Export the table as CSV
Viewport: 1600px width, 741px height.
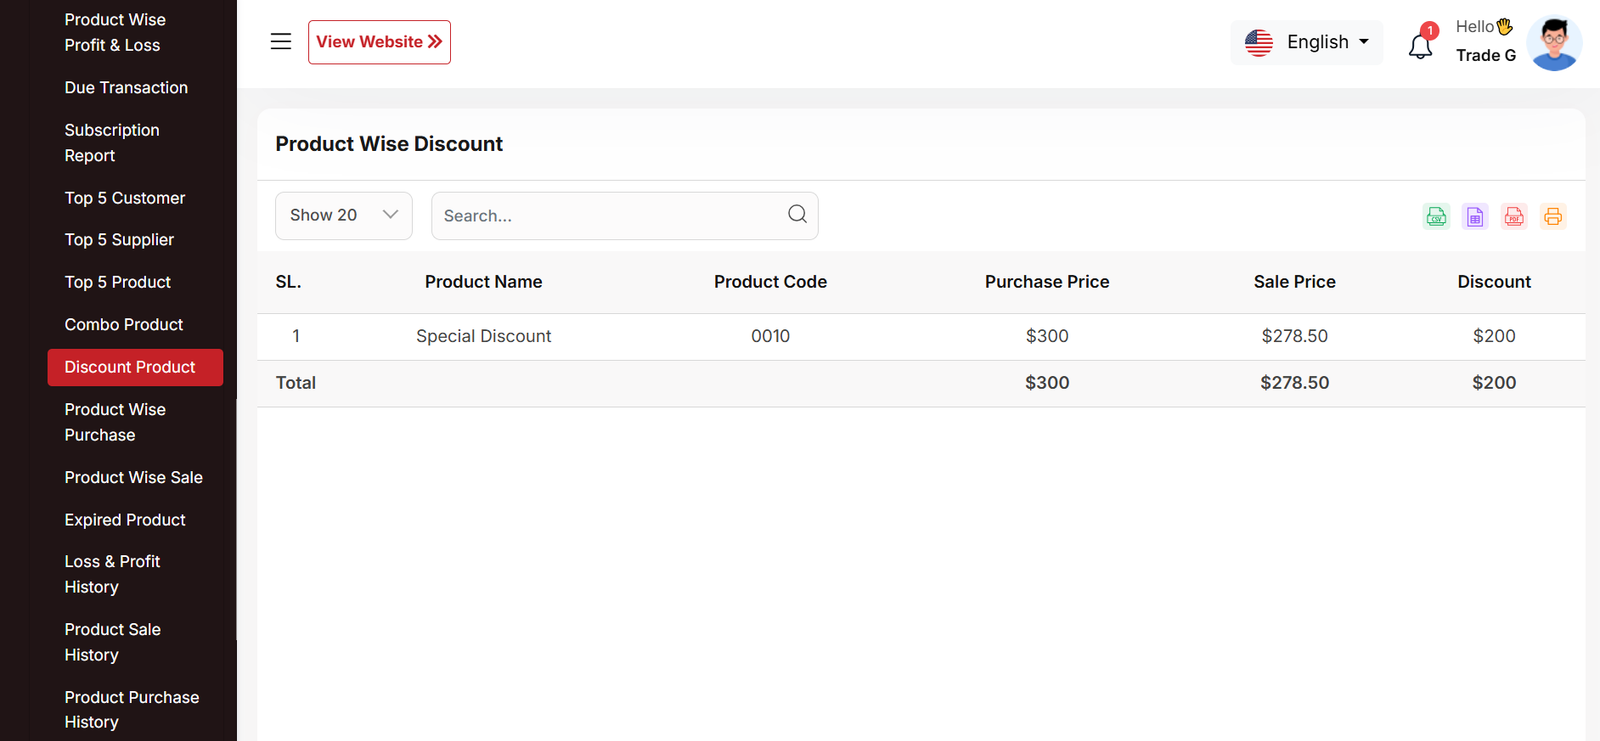click(1436, 217)
